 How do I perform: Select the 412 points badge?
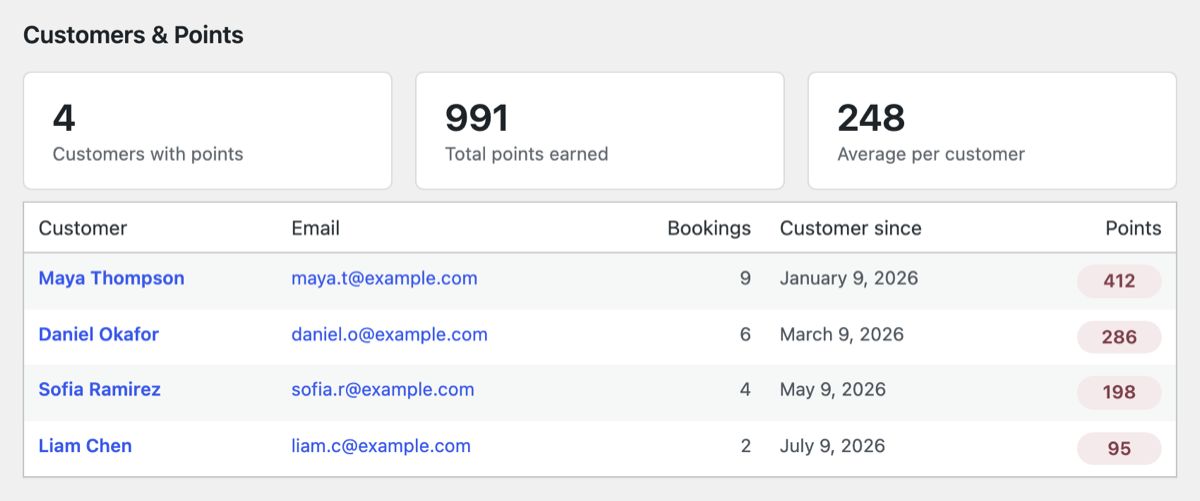coord(1119,281)
